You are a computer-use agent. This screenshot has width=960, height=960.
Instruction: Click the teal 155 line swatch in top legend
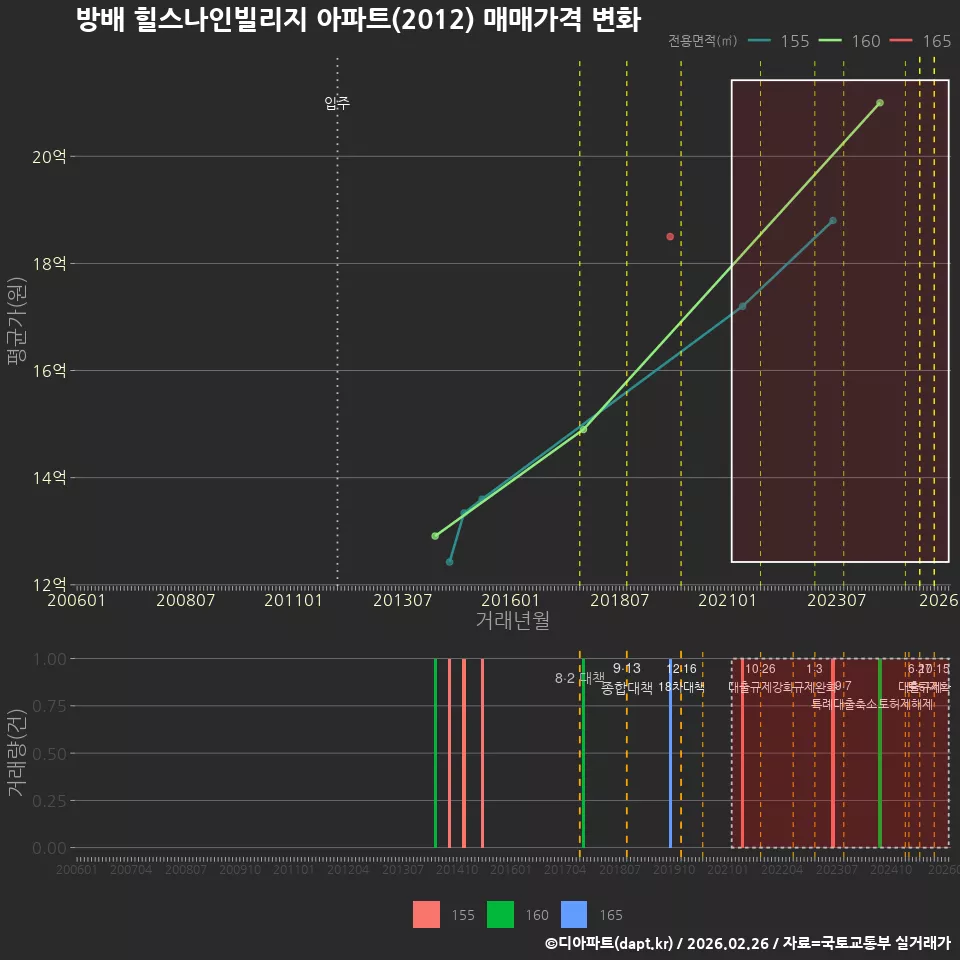pos(760,41)
